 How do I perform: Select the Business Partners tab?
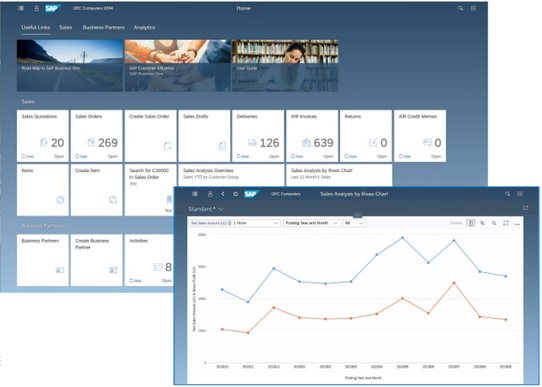coord(103,28)
